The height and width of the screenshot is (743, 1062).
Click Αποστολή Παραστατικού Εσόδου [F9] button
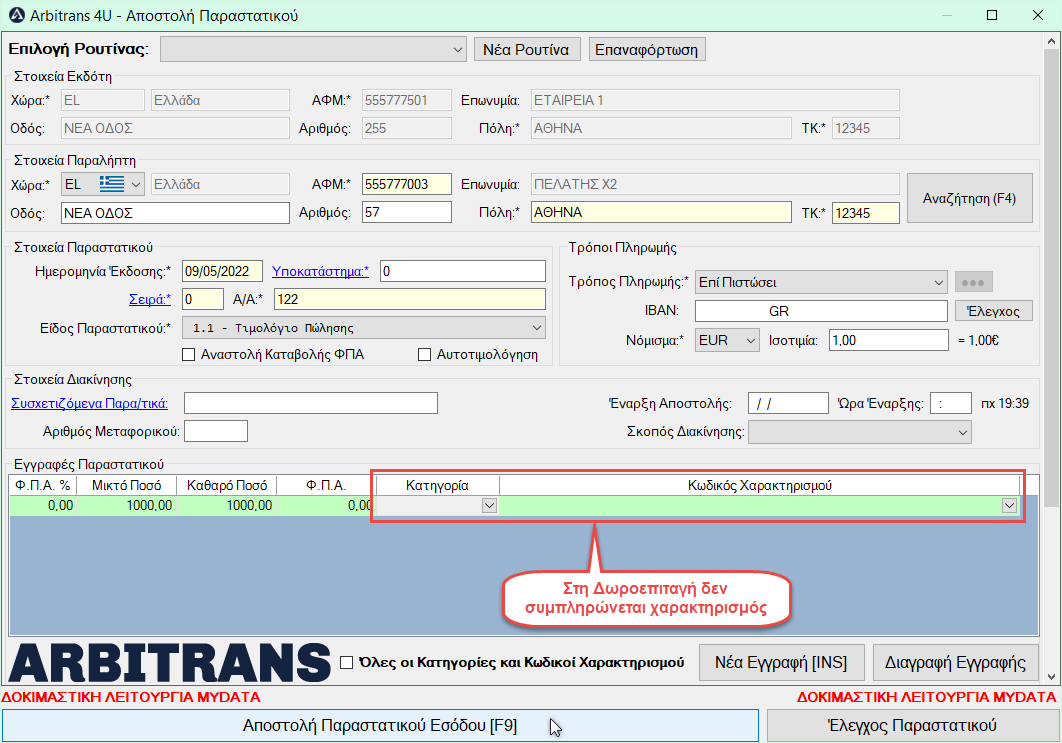380,725
